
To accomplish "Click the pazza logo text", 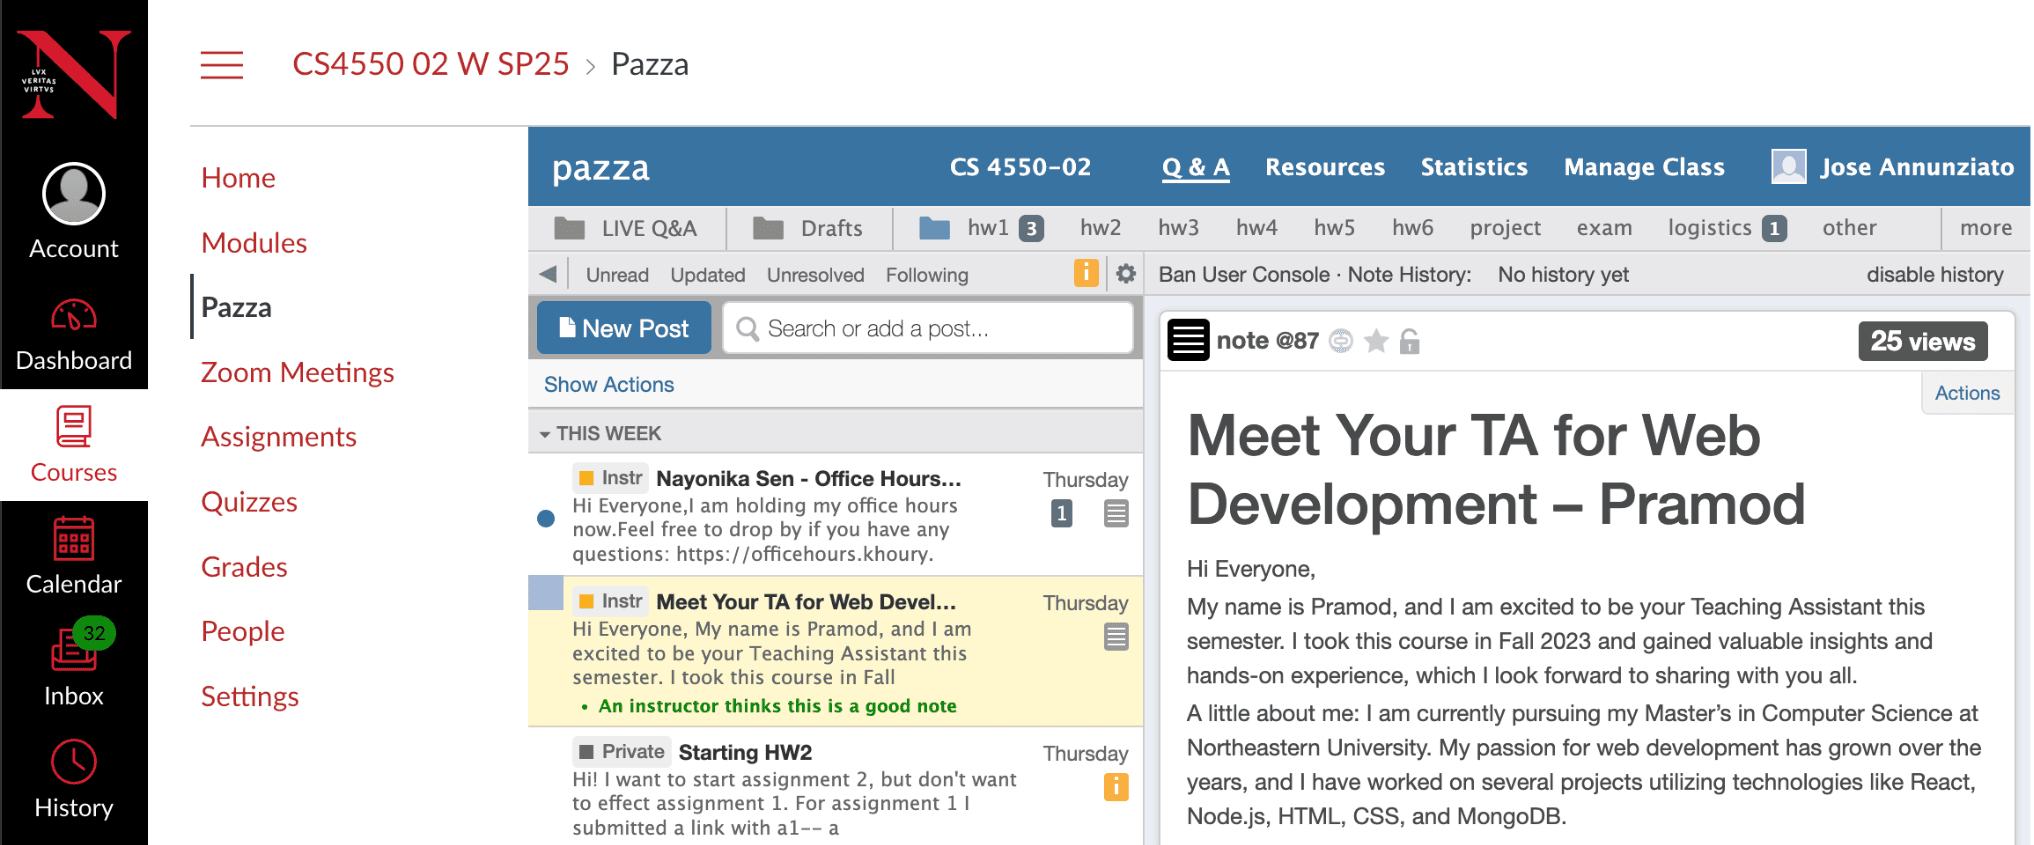I will [601, 168].
